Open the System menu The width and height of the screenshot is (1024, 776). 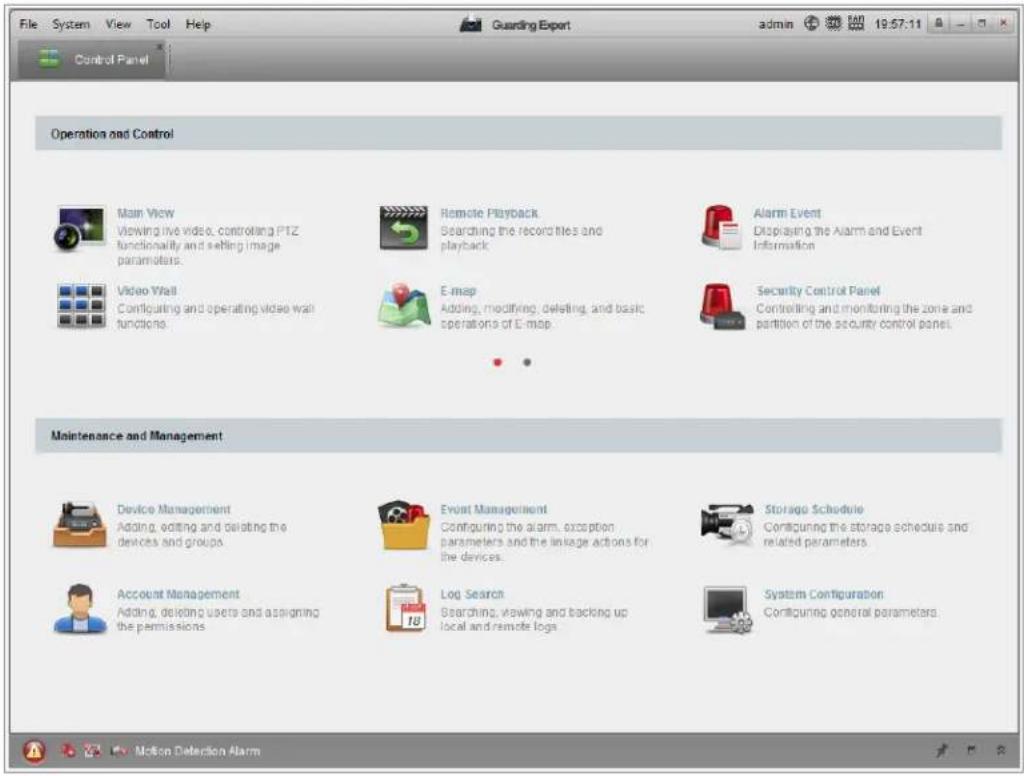coord(71,24)
